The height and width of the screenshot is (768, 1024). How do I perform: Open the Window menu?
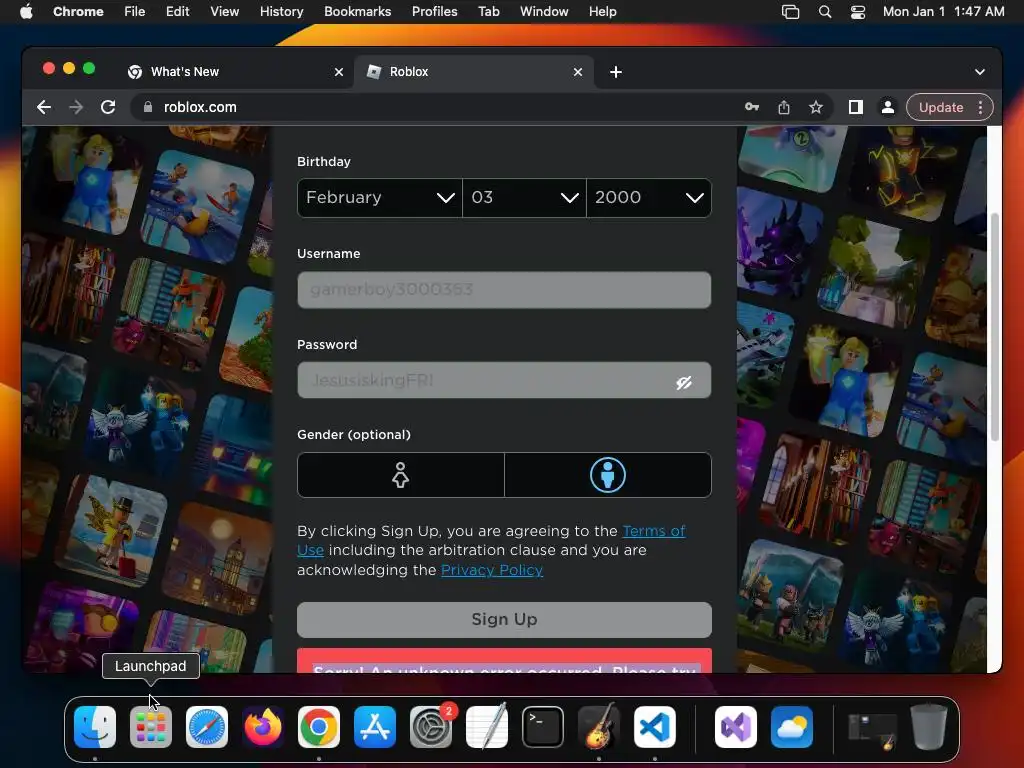[x=544, y=12]
